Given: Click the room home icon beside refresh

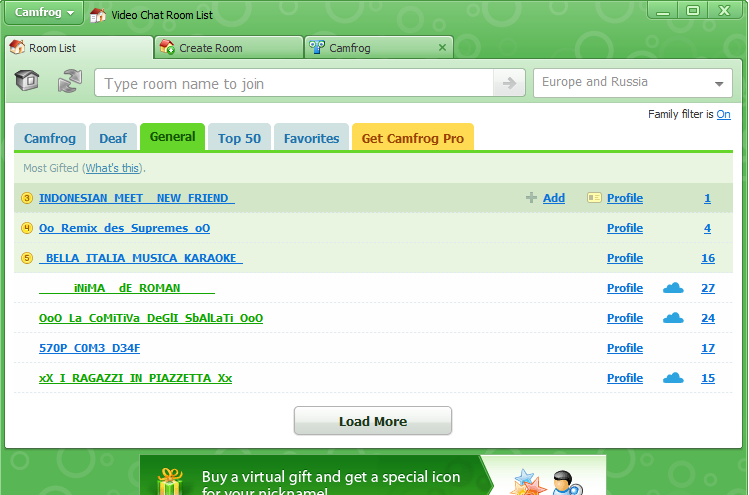Looking at the screenshot, I should 27,80.
